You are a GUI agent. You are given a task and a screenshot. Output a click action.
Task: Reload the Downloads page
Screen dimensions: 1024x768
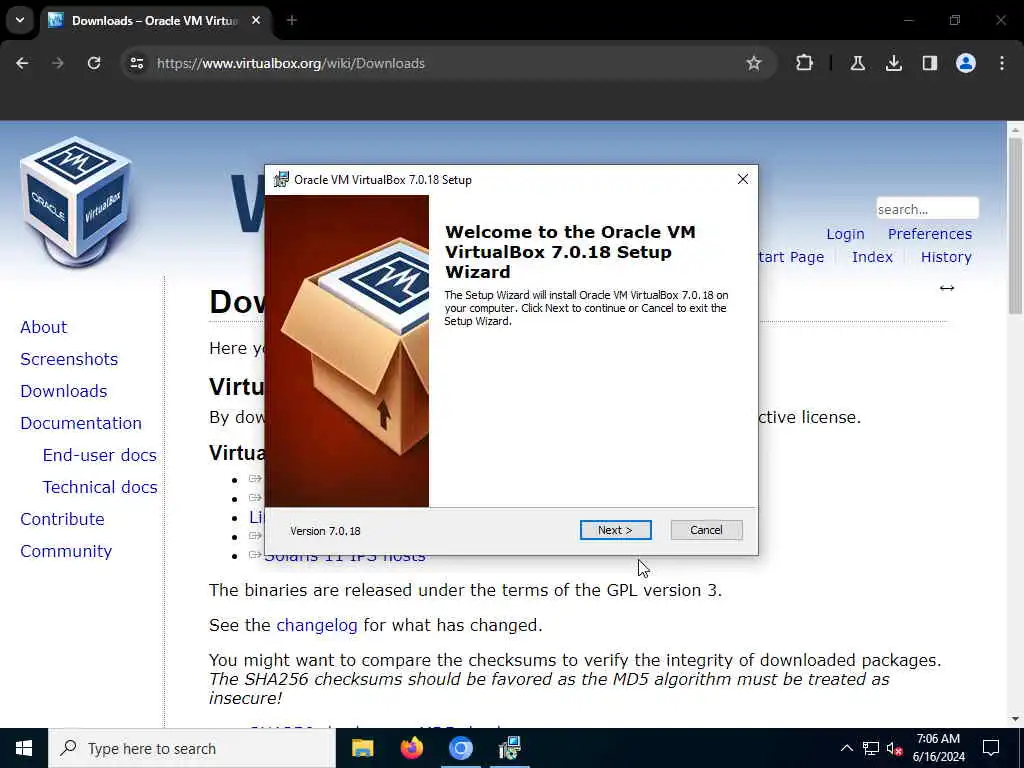pos(94,63)
